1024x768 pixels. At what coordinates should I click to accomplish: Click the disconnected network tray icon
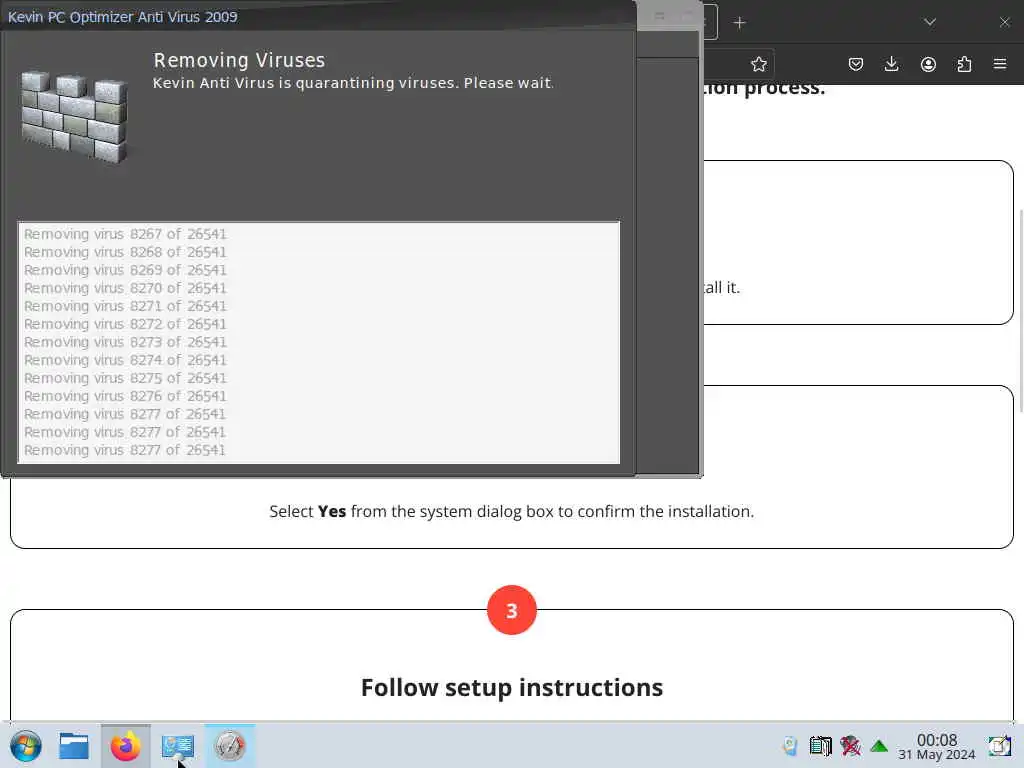[850, 746]
